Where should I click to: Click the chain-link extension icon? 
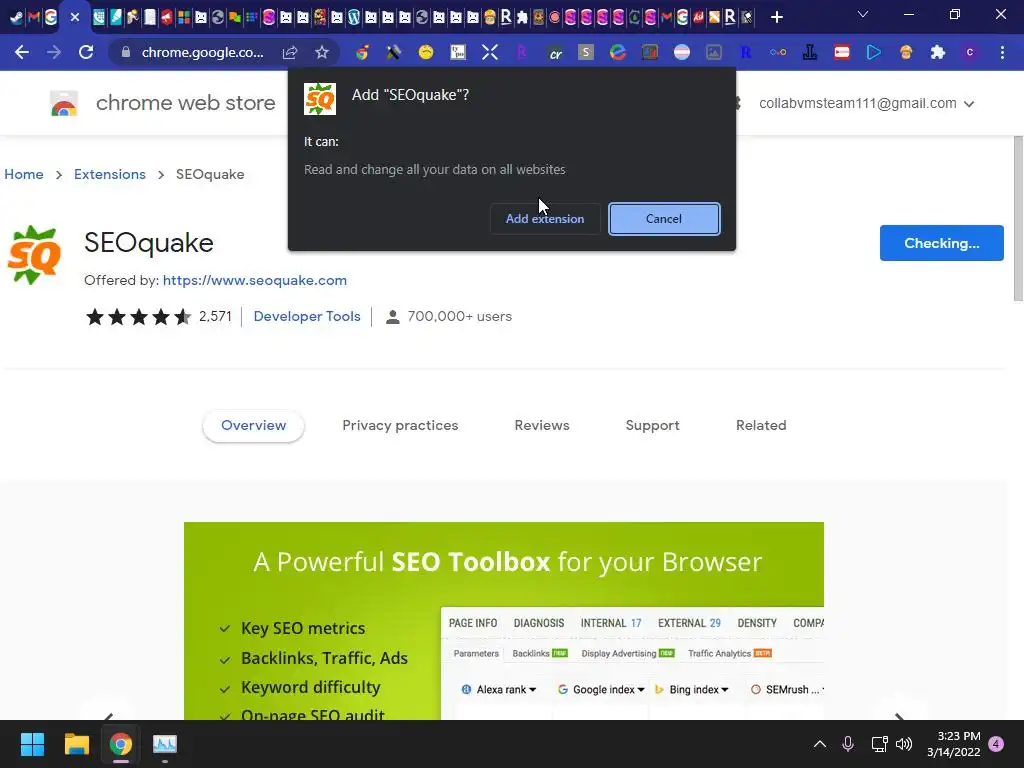click(778, 52)
